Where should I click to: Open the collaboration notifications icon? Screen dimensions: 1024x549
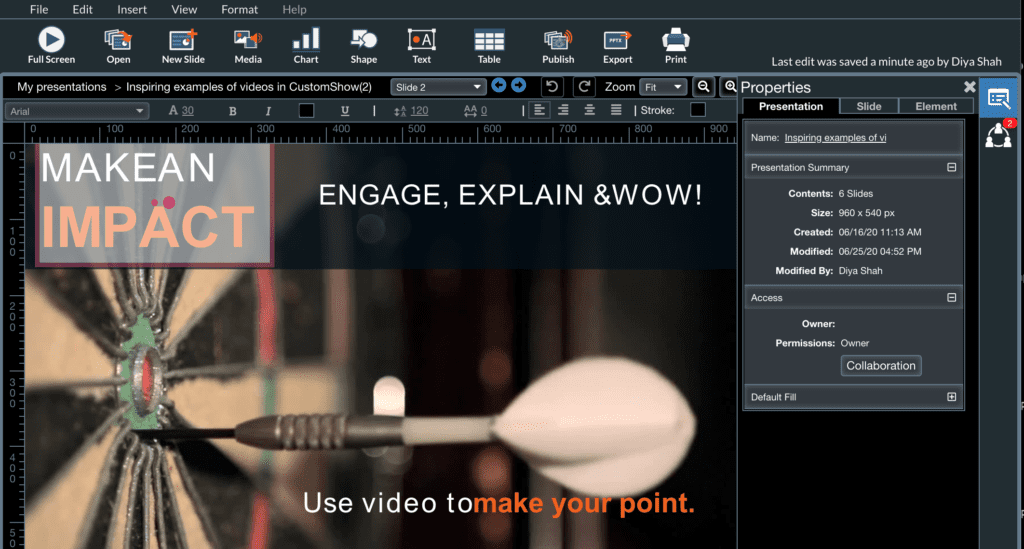999,134
